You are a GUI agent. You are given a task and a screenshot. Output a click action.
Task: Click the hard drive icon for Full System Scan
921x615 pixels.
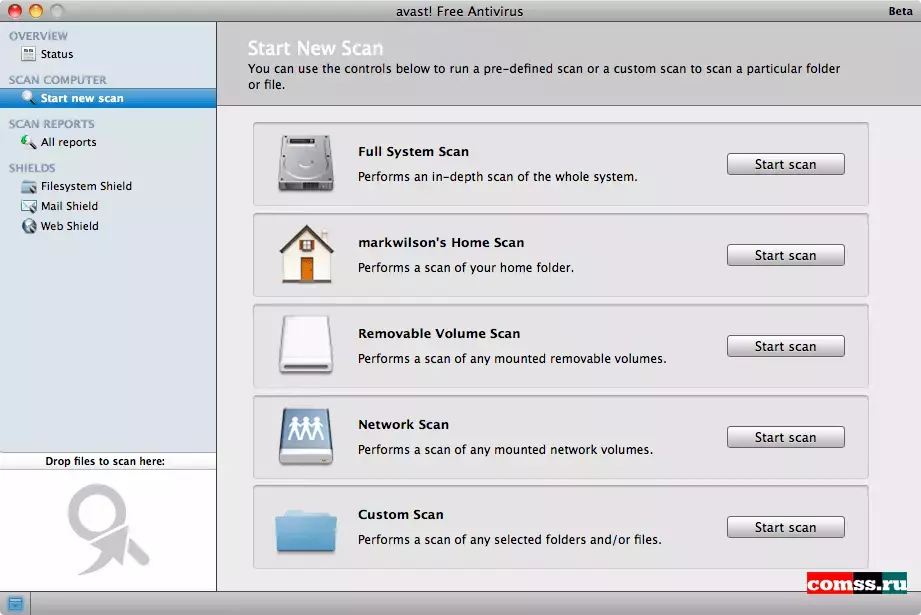point(306,163)
